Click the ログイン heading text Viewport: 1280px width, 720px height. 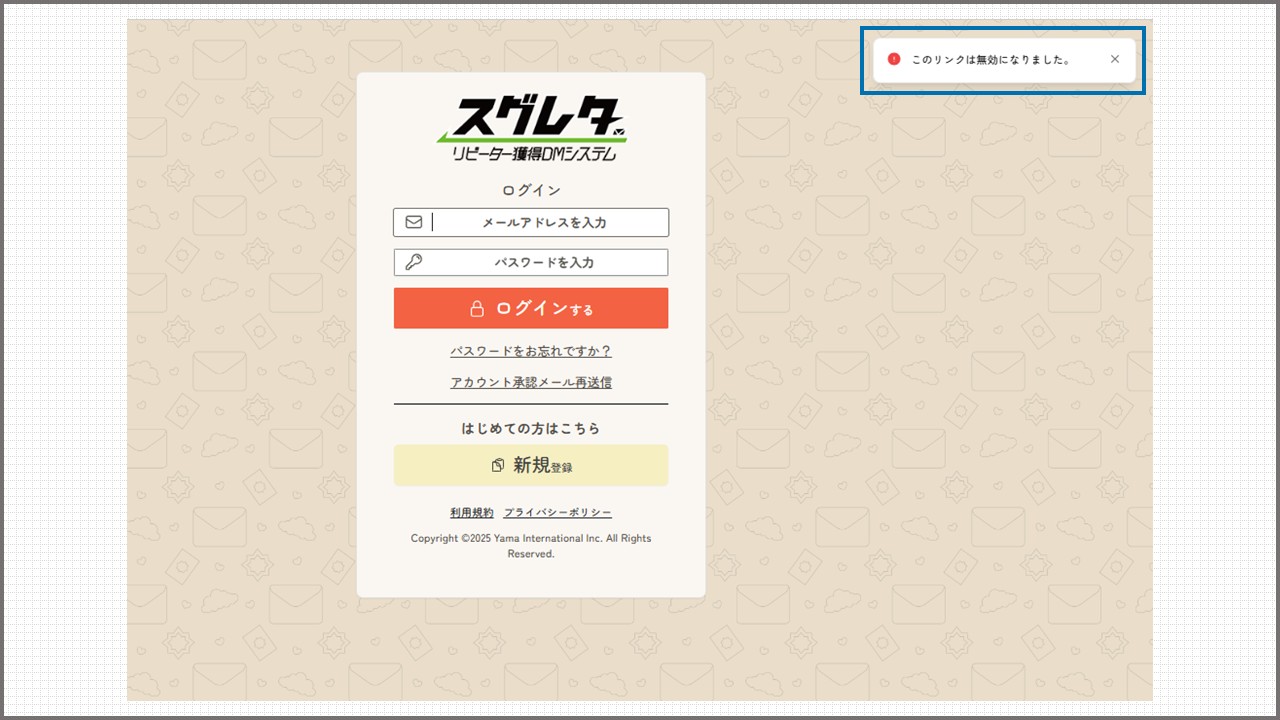click(531, 190)
